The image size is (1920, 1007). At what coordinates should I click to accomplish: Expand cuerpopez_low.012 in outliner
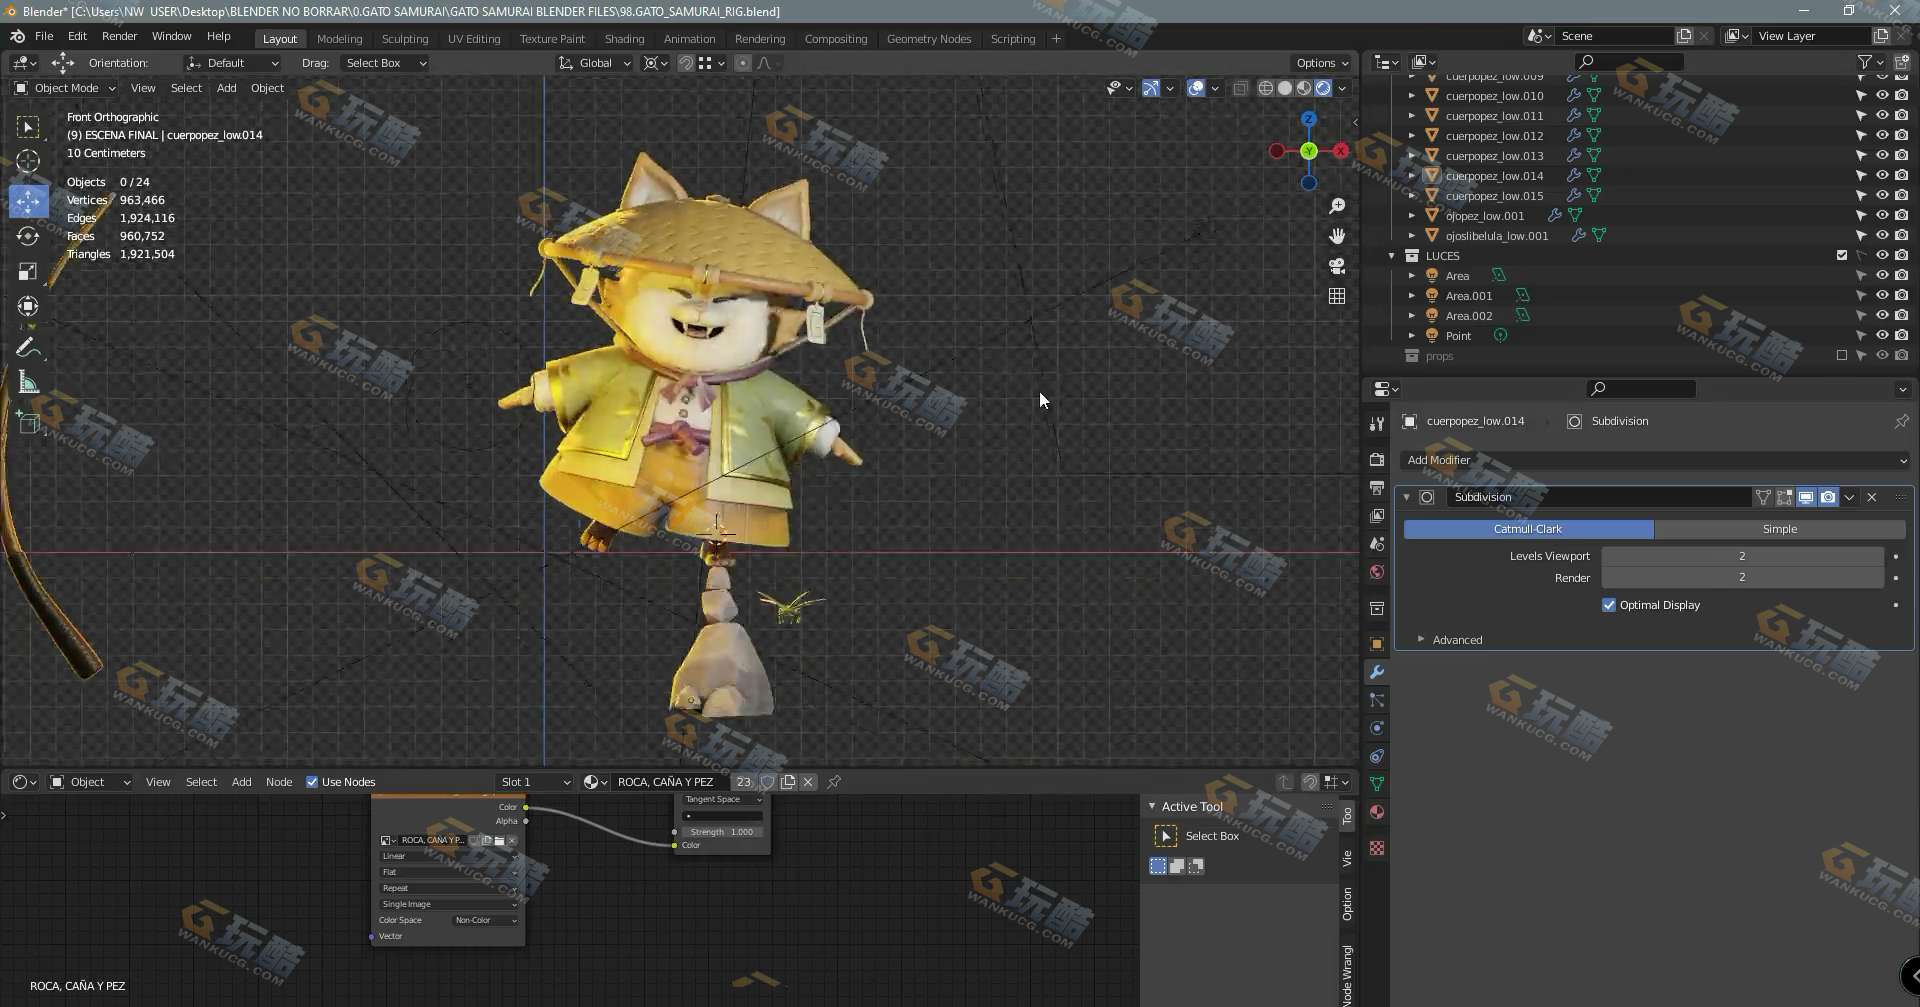[1411, 136]
